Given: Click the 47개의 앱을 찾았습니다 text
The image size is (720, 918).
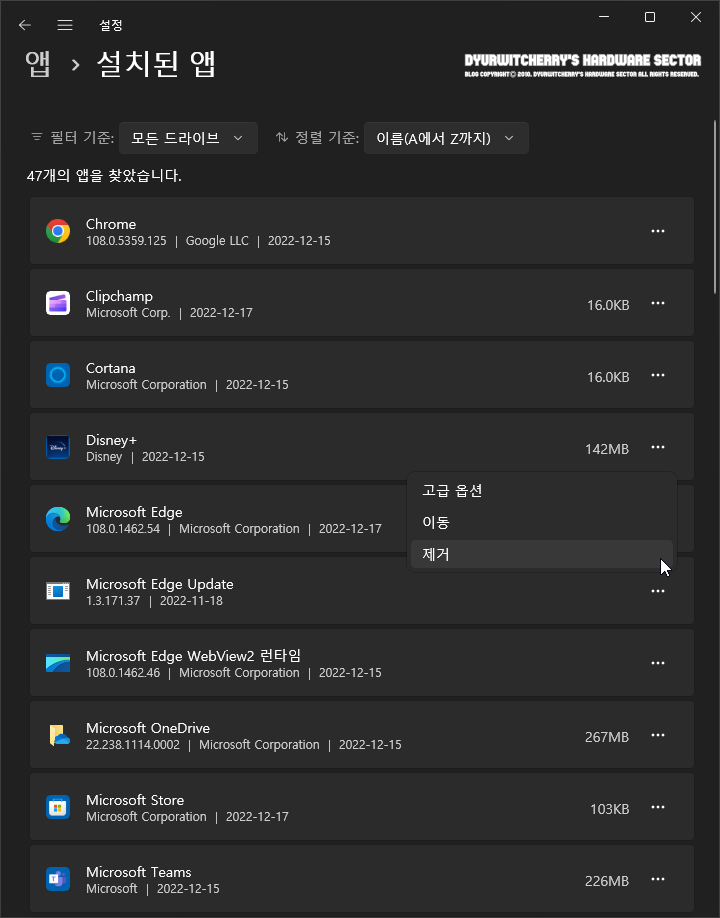Looking at the screenshot, I should 104,176.
